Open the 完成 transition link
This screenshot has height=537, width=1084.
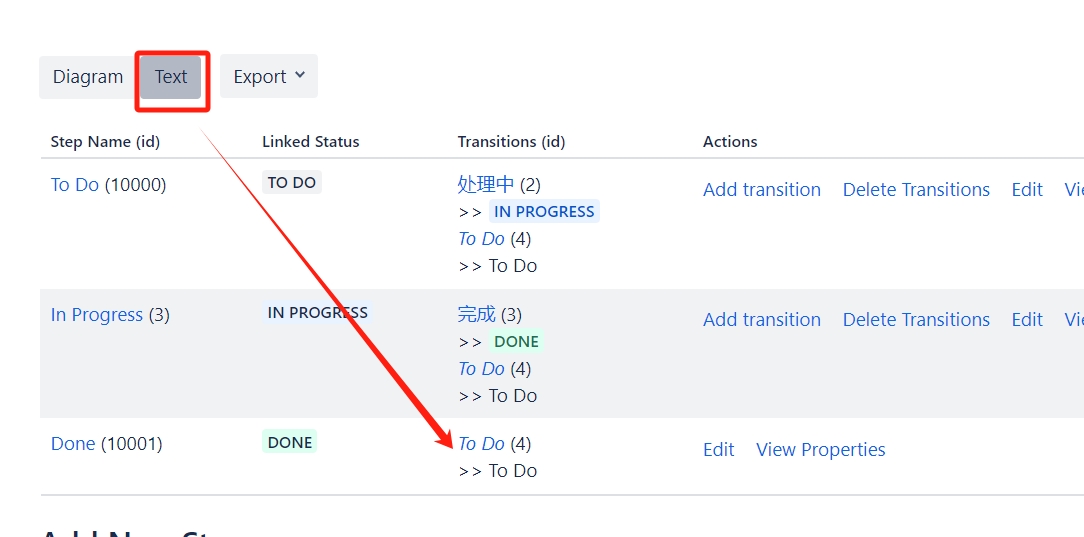477,314
